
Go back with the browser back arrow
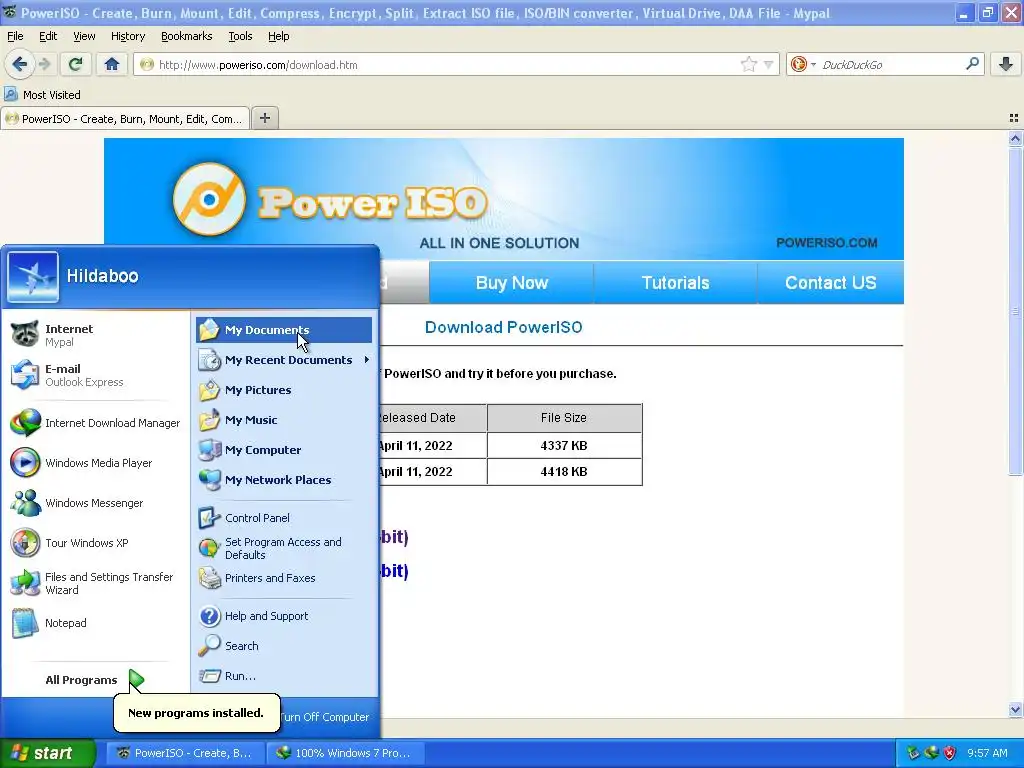20,64
